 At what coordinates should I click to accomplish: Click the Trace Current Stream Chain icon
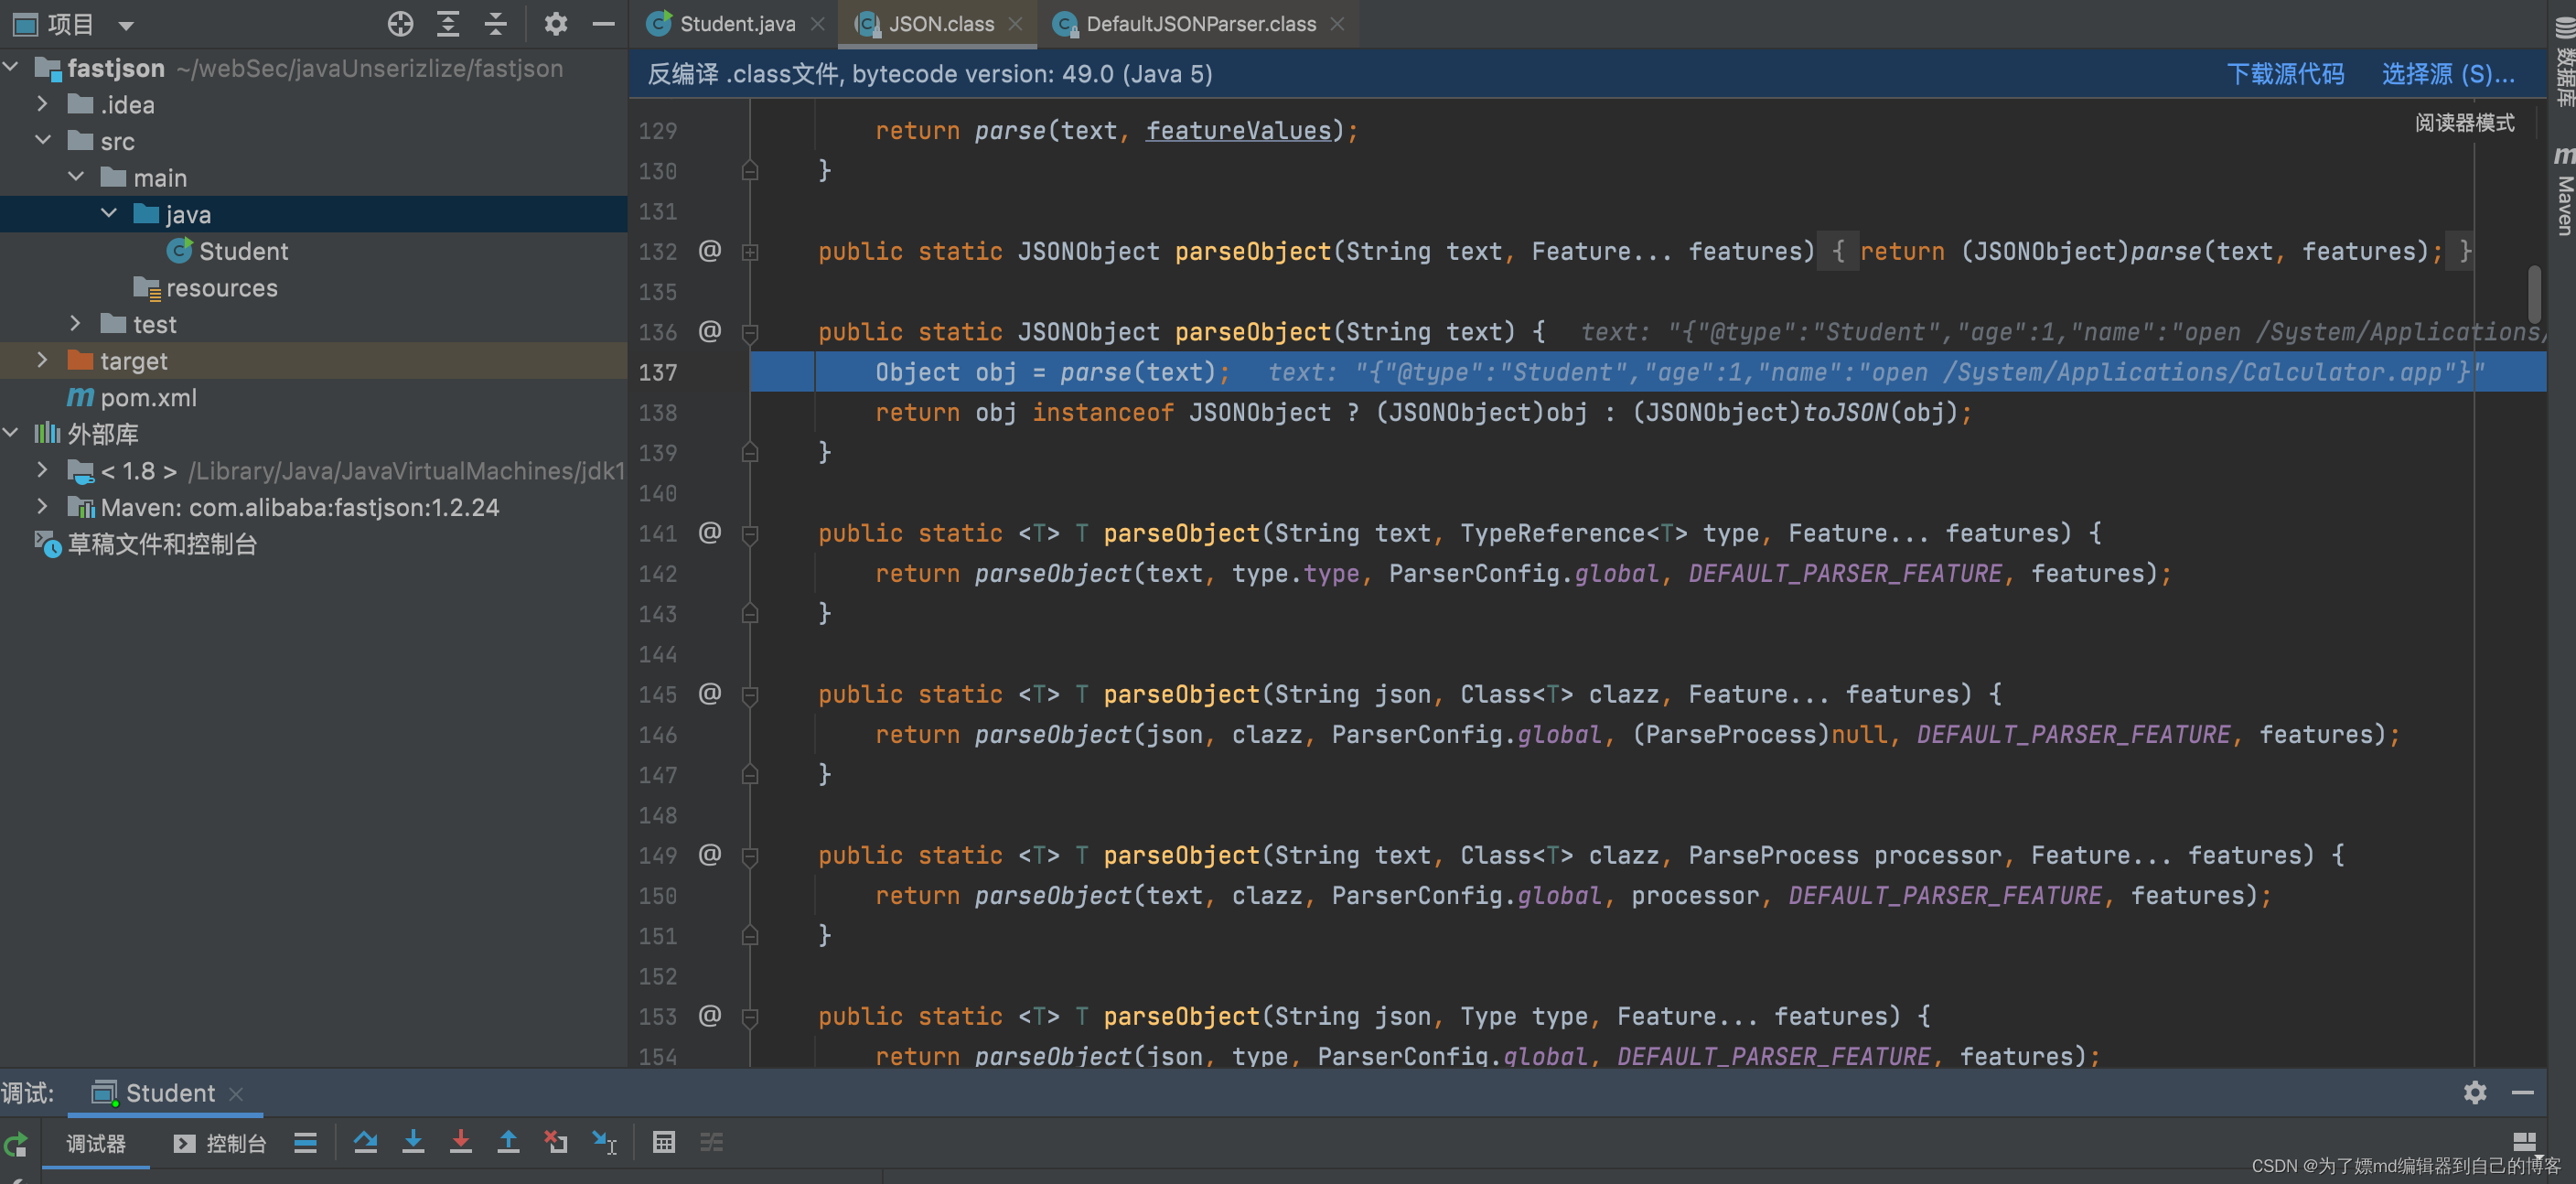point(711,1142)
